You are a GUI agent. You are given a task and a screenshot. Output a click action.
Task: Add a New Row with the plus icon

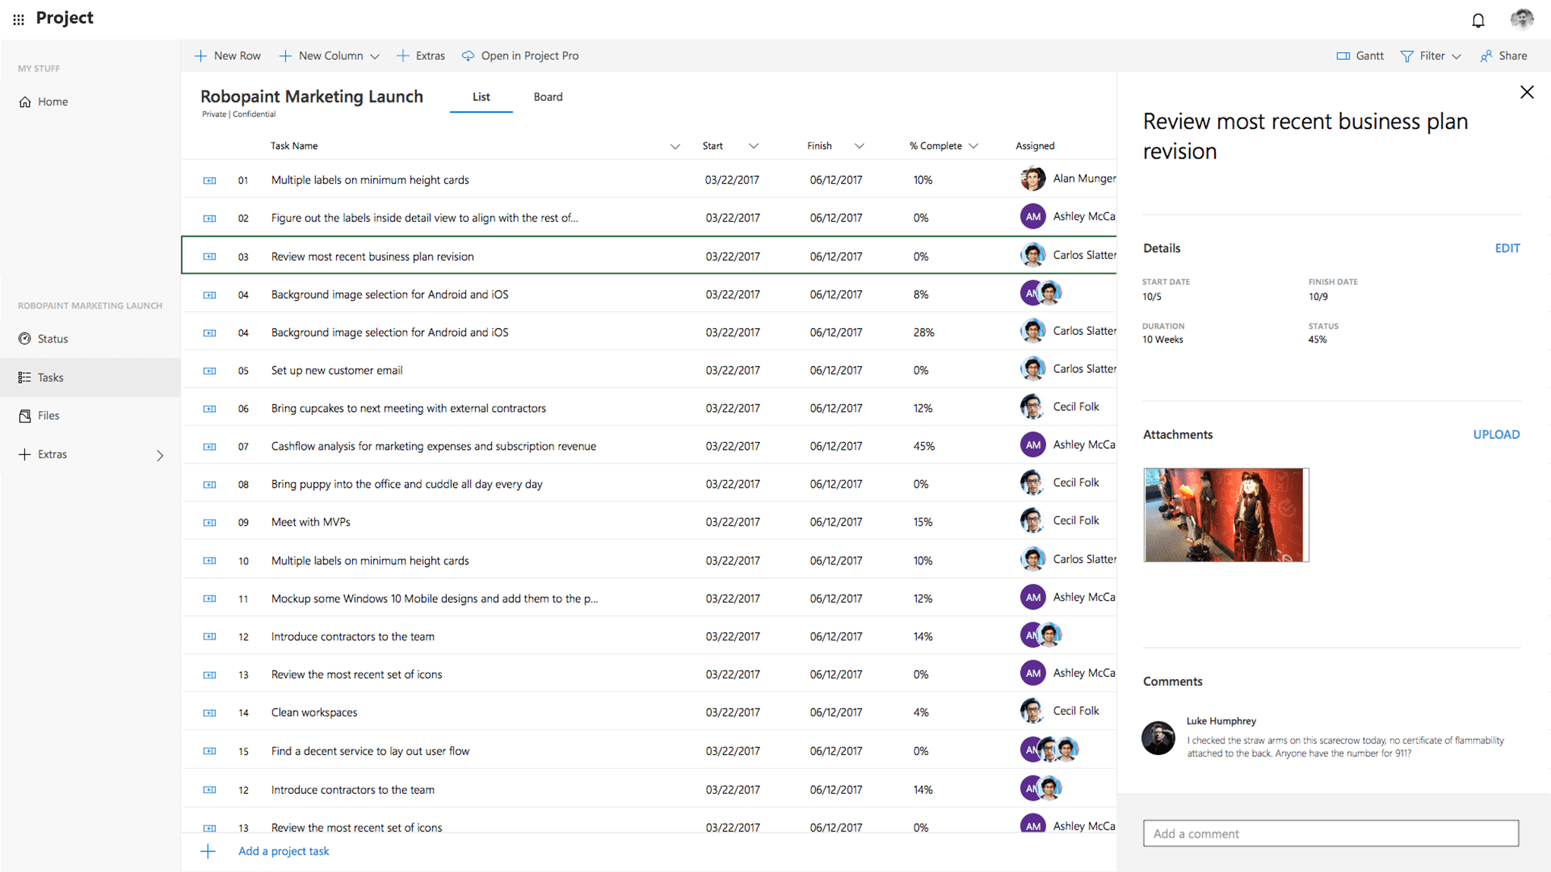[227, 56]
